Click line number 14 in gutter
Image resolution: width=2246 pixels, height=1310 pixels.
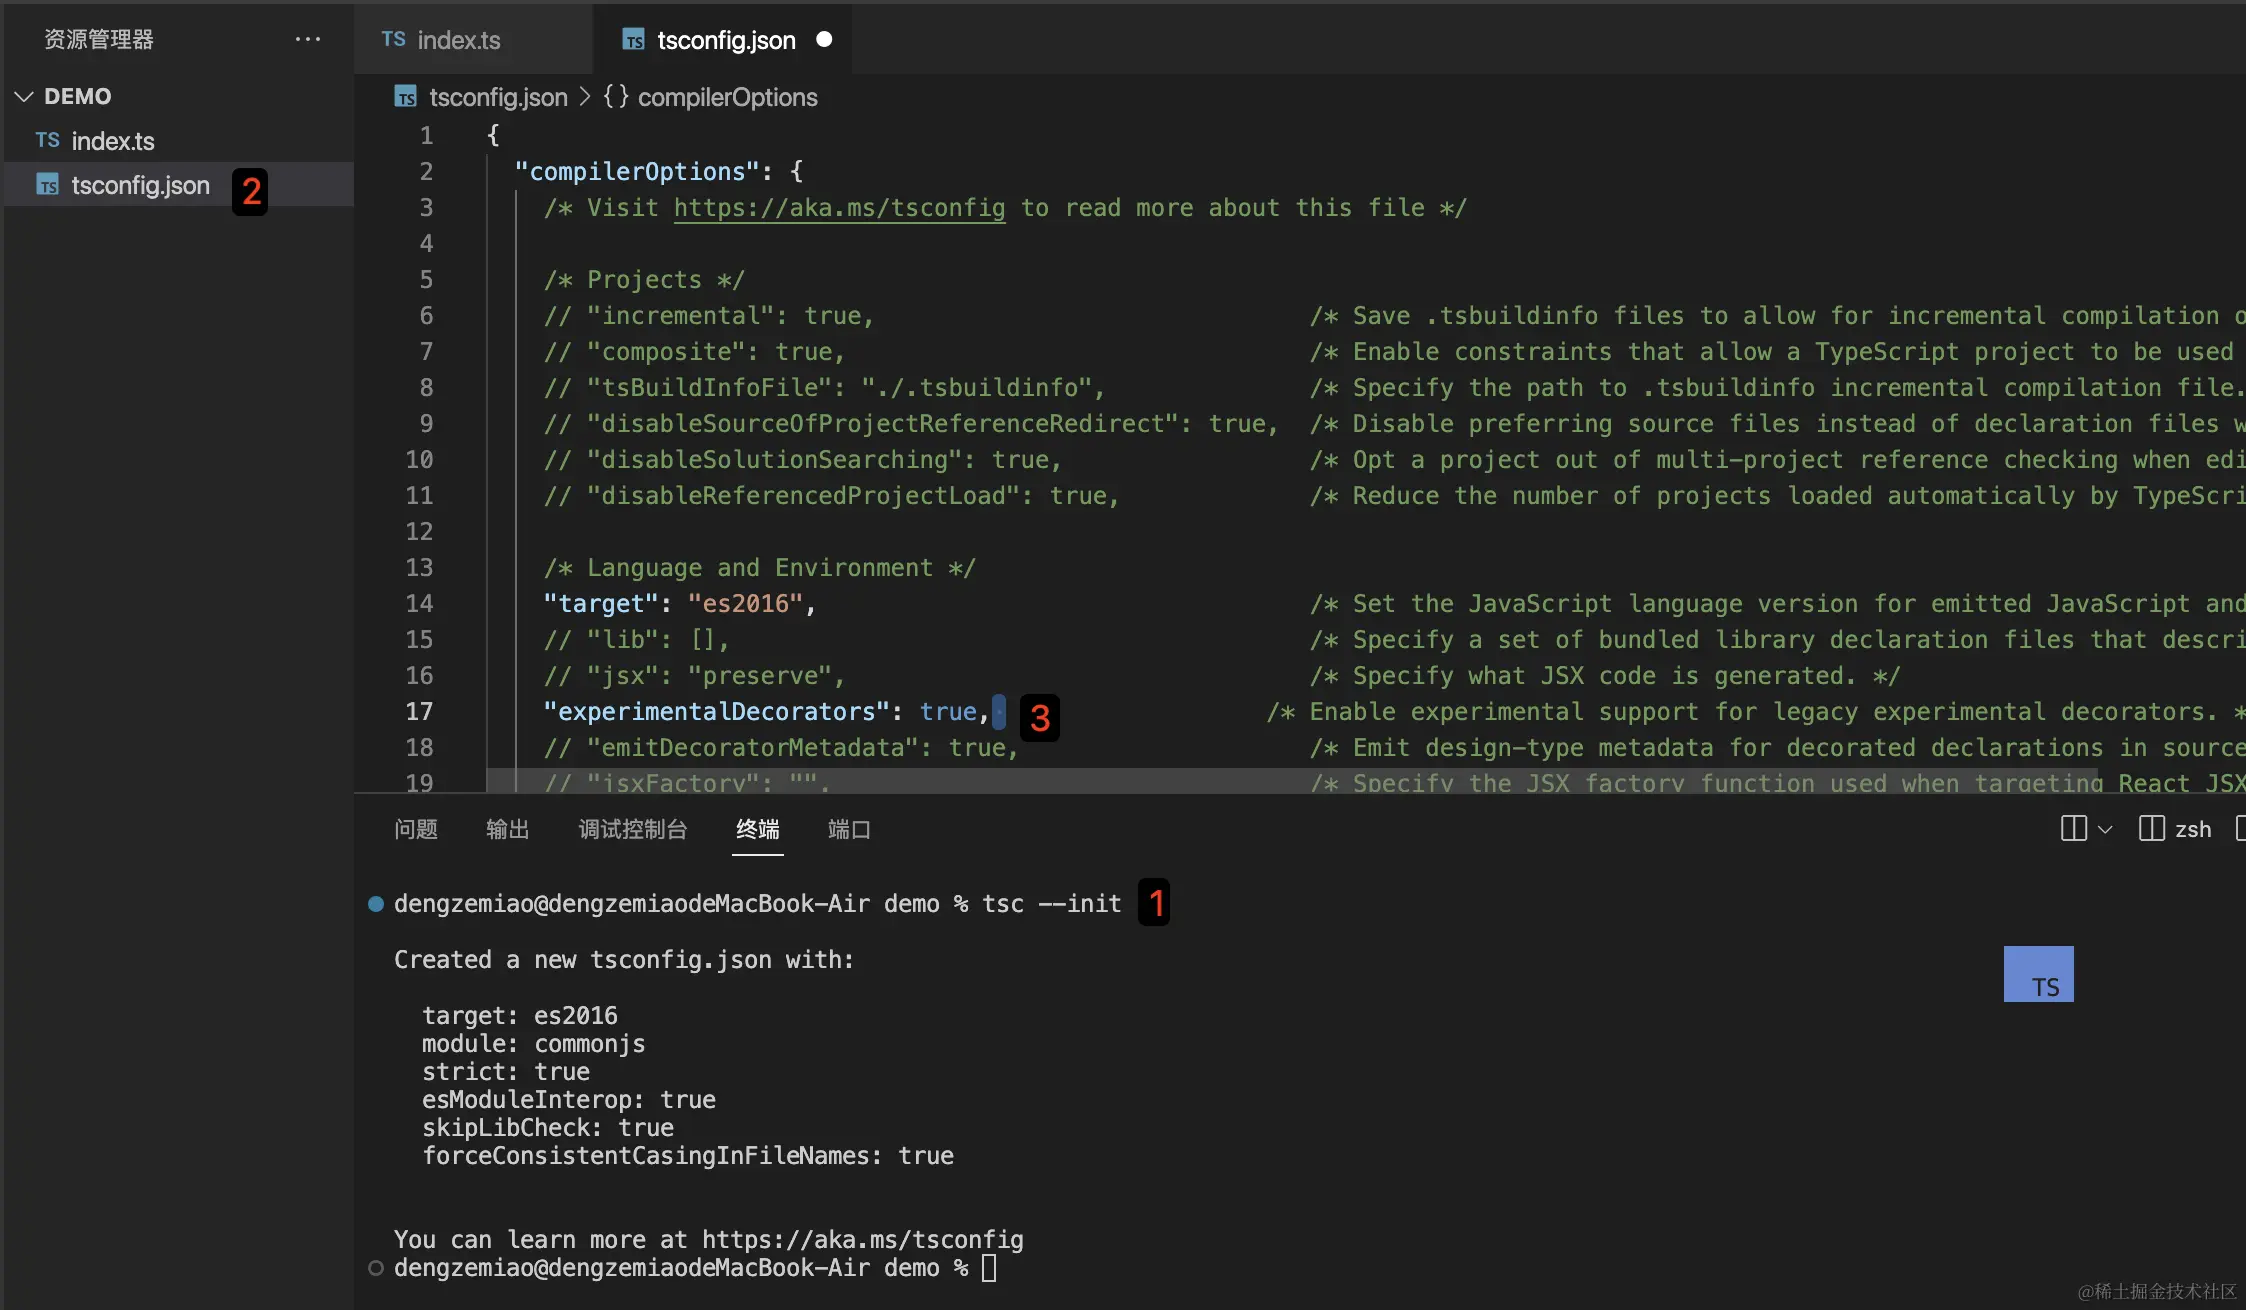click(419, 603)
